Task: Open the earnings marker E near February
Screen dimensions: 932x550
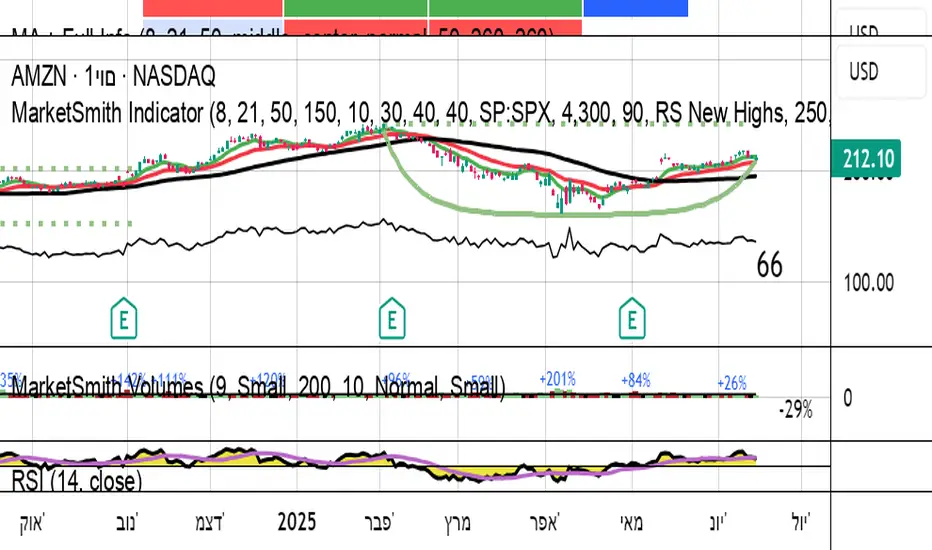Action: pos(392,319)
